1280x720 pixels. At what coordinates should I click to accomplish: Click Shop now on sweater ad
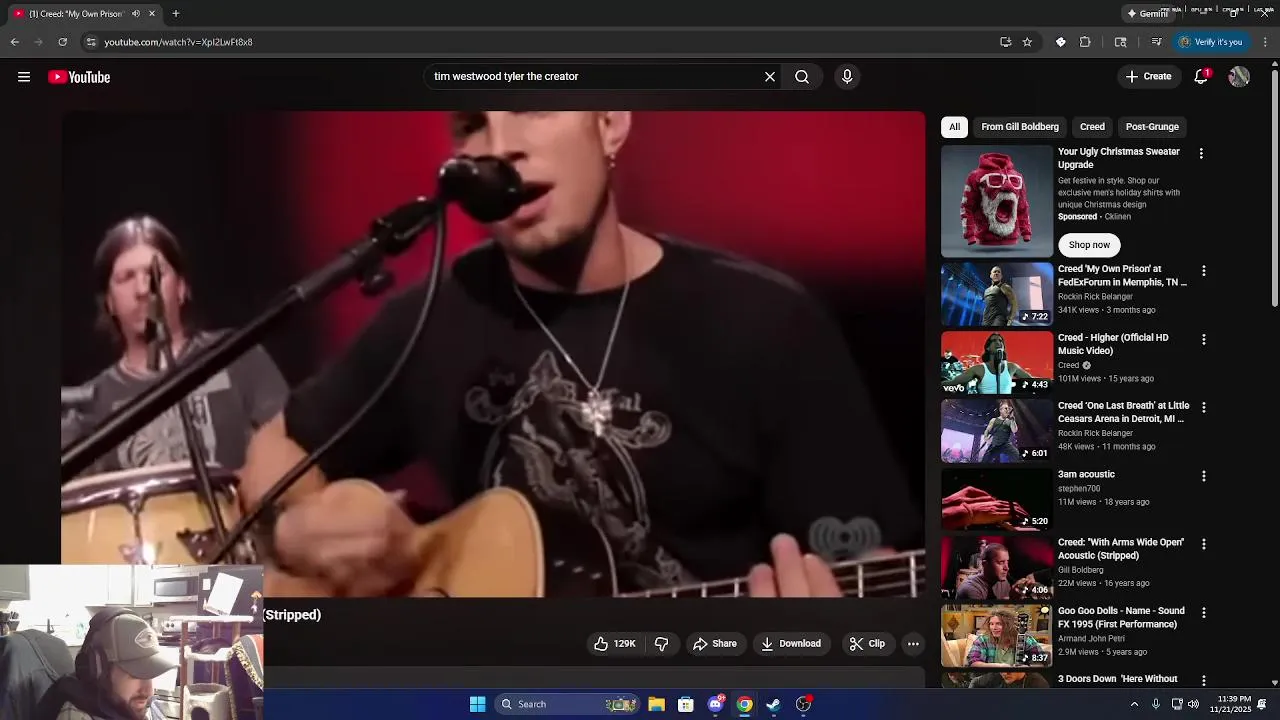tap(1089, 245)
